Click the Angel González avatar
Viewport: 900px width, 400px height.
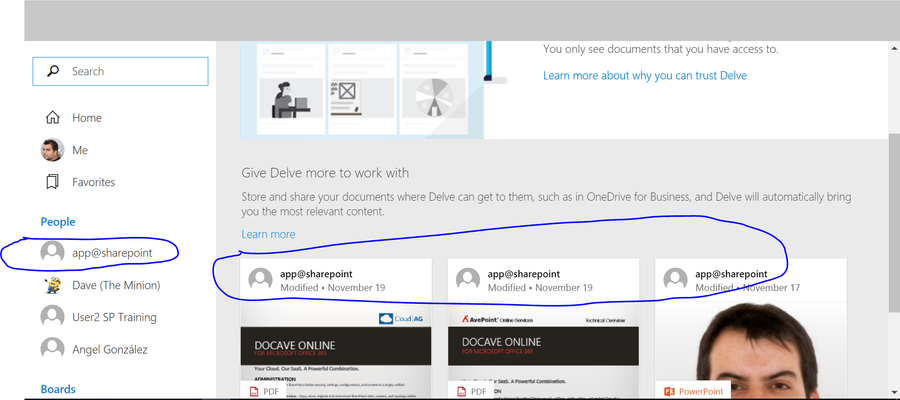point(52,349)
